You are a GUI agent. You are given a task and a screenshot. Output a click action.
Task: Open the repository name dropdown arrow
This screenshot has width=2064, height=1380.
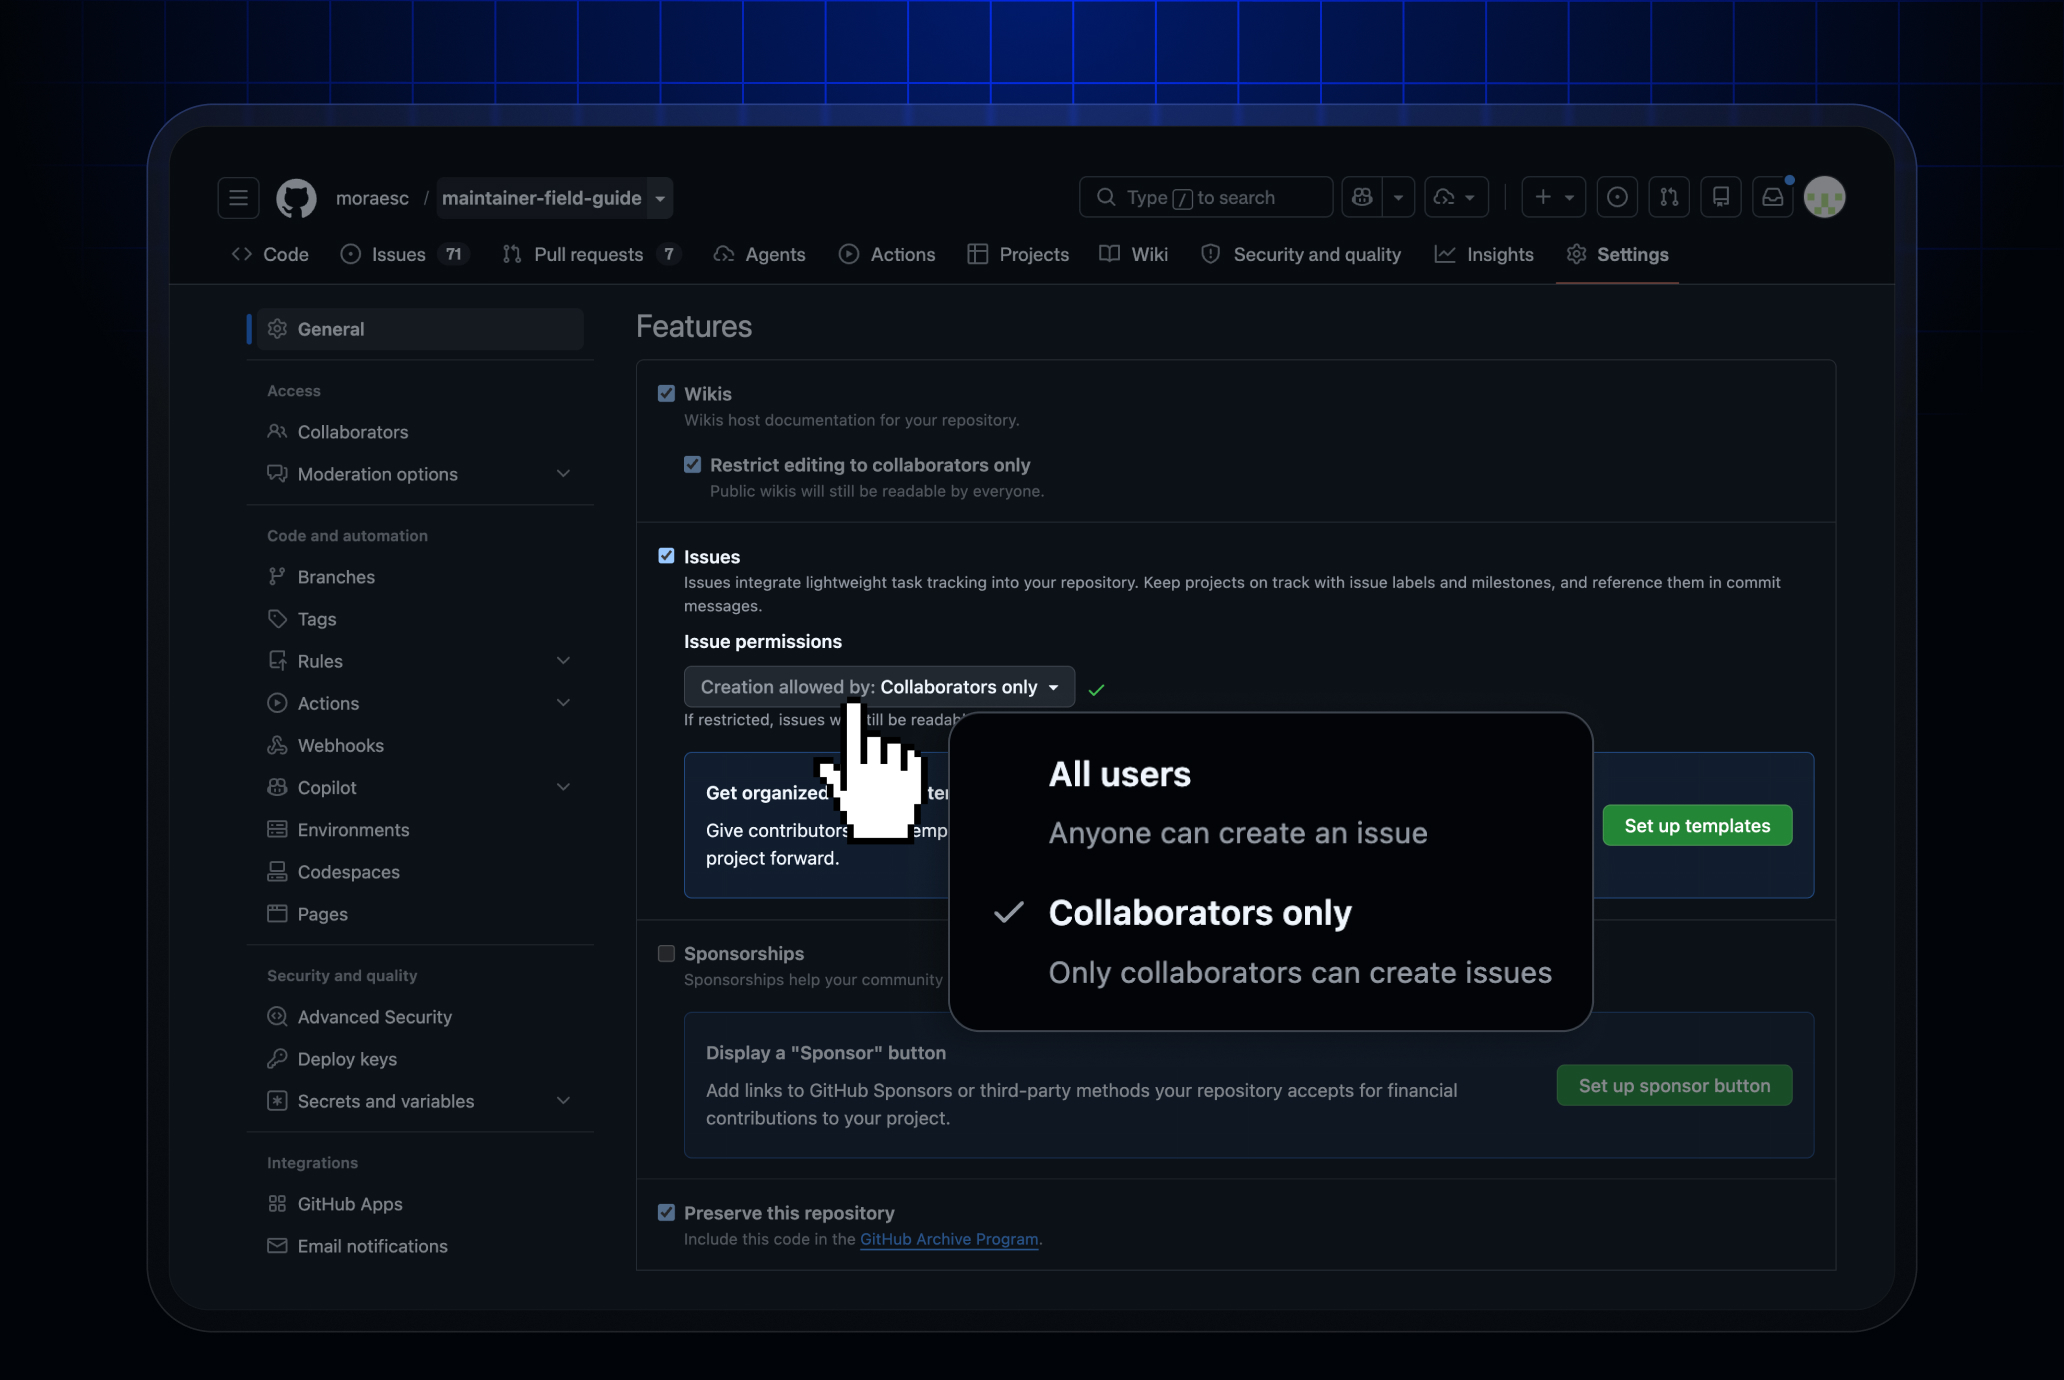[x=660, y=198]
